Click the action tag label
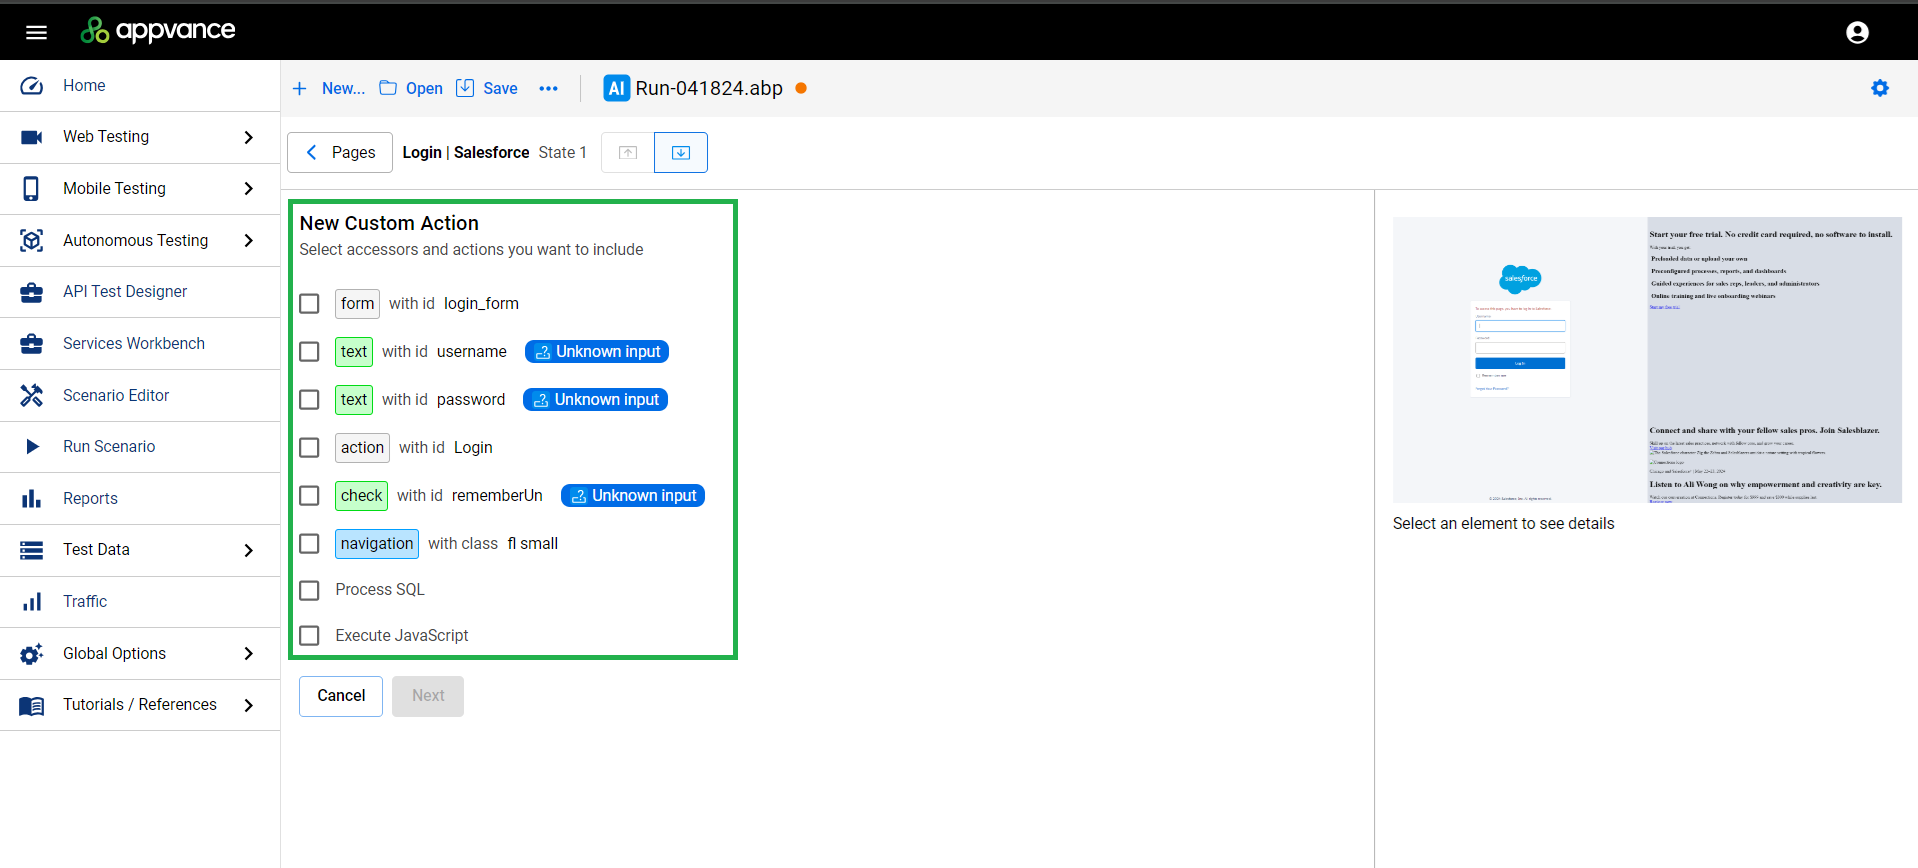The height and width of the screenshot is (868, 1918). (x=362, y=448)
